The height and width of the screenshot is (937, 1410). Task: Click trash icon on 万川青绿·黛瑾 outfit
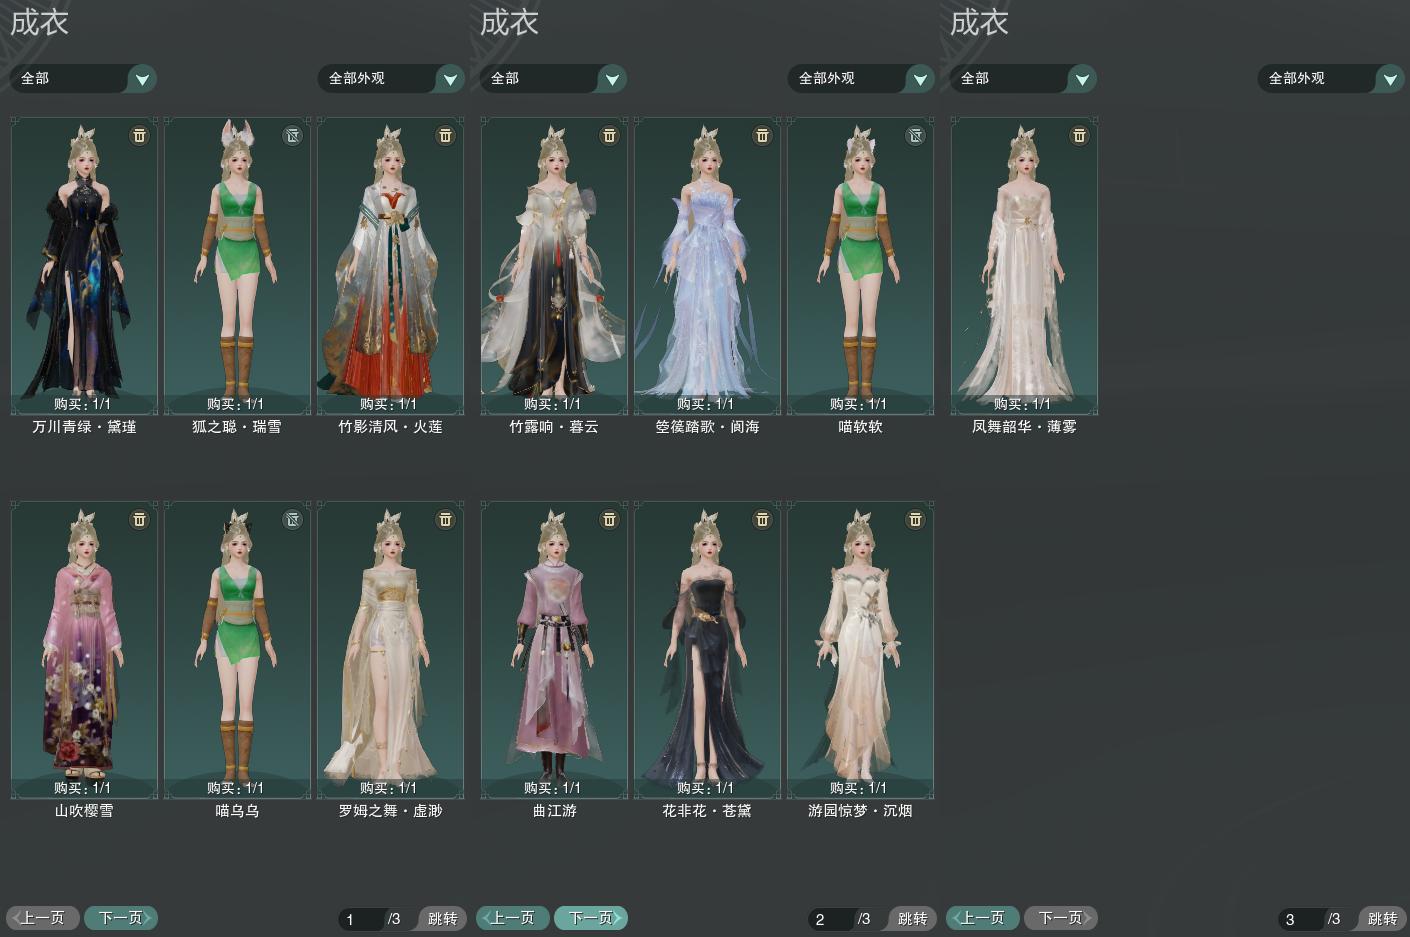[140, 135]
